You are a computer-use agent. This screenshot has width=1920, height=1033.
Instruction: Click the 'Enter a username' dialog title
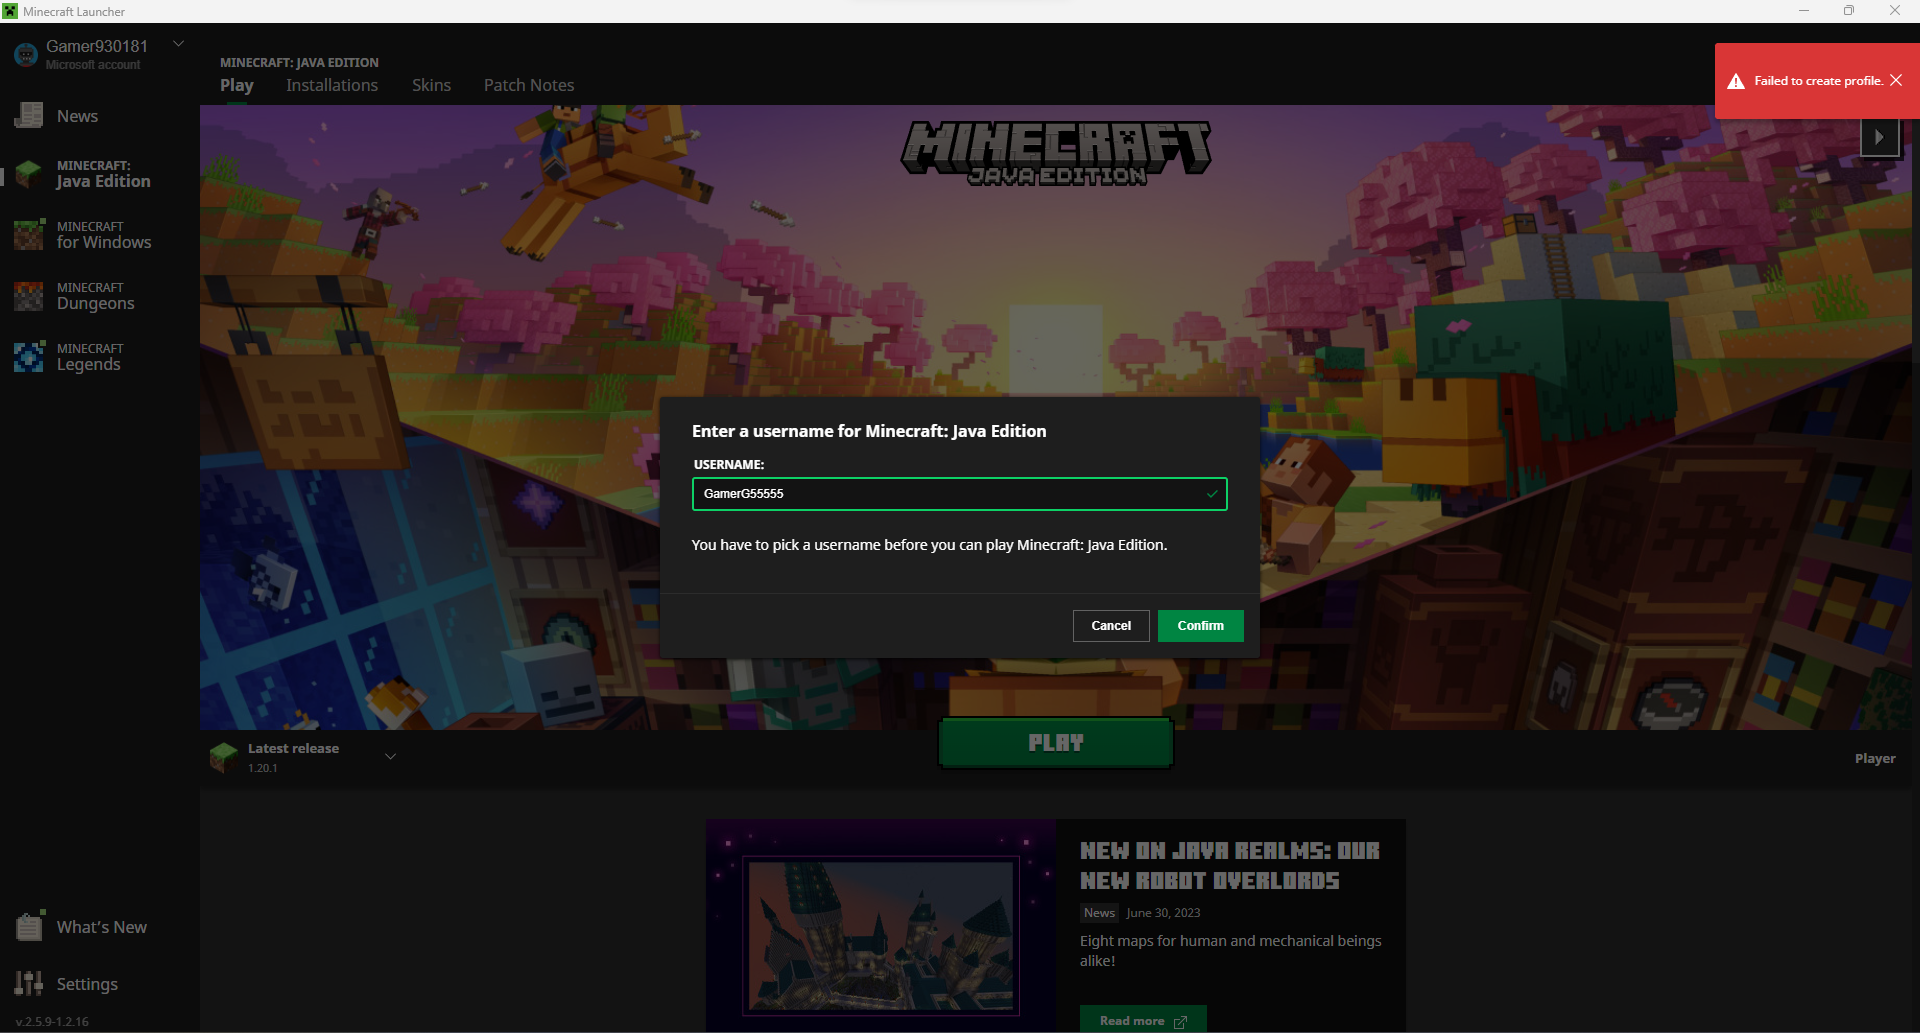869,431
